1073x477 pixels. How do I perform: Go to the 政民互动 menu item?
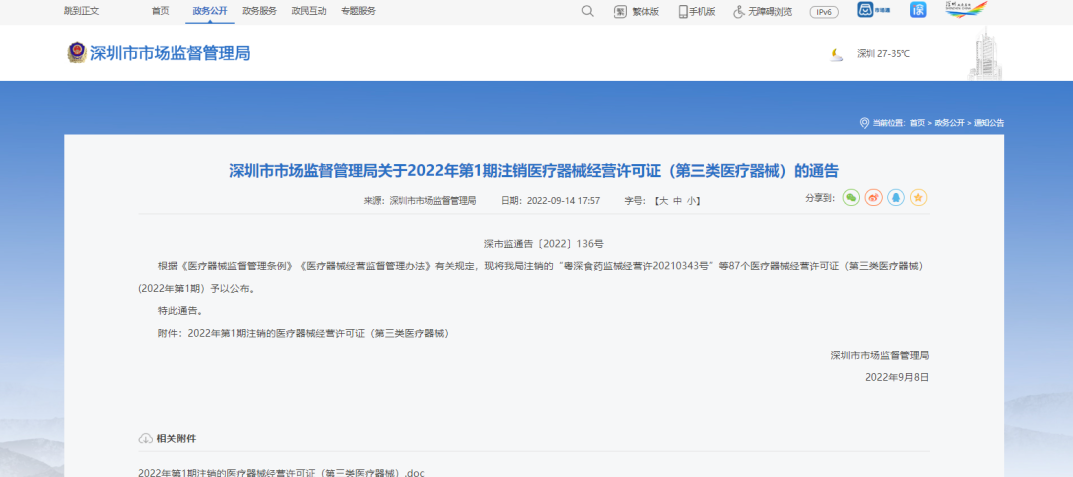point(308,11)
